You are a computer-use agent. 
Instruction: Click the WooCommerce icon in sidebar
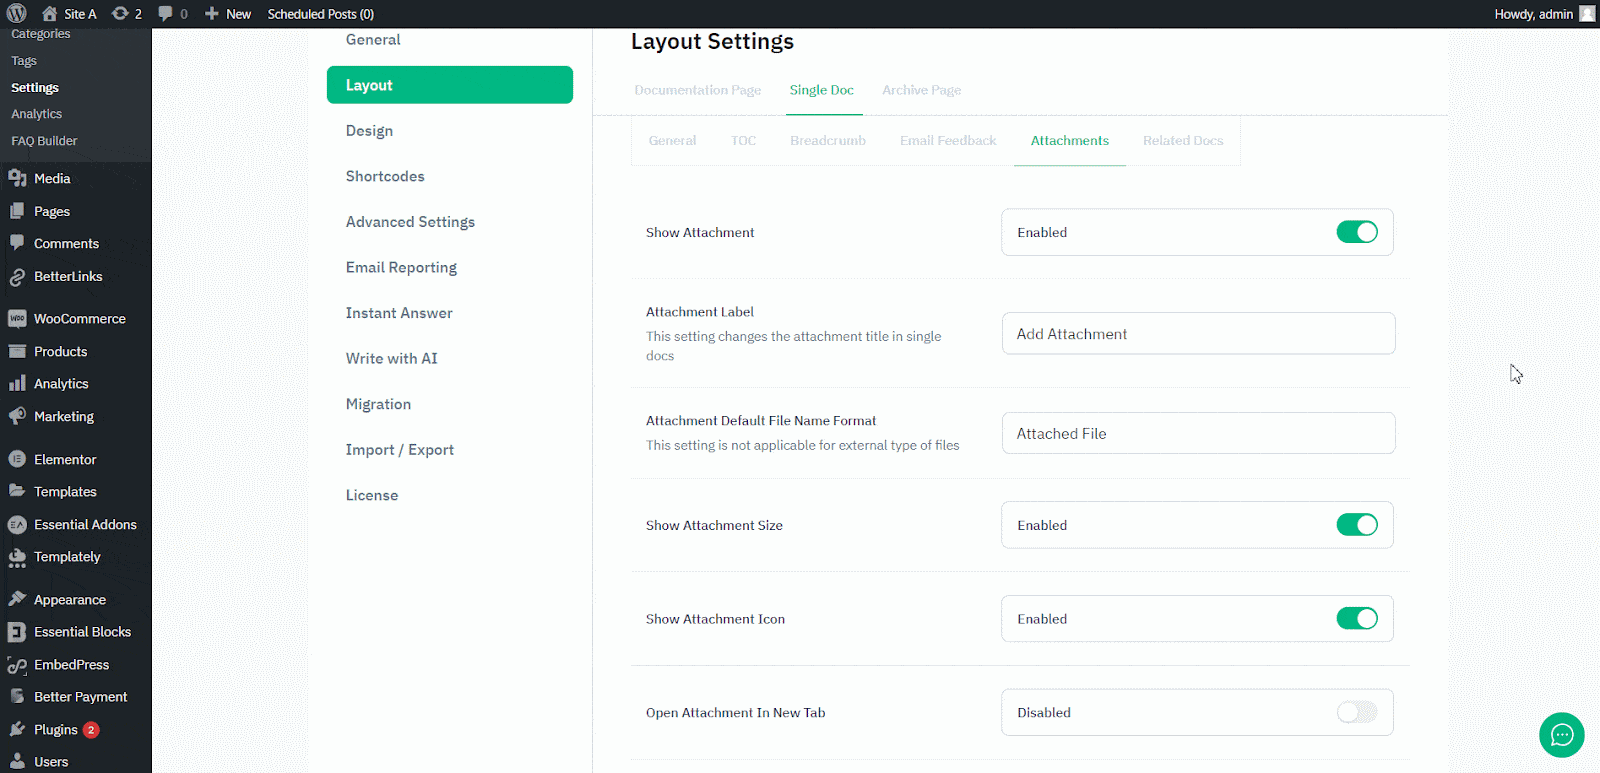pos(17,319)
